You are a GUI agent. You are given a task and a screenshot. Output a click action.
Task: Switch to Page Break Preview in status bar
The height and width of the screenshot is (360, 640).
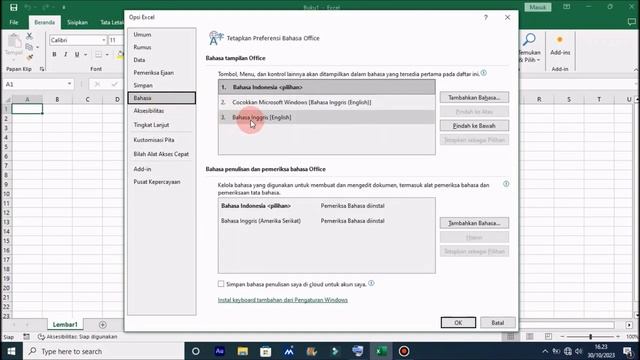click(548, 336)
